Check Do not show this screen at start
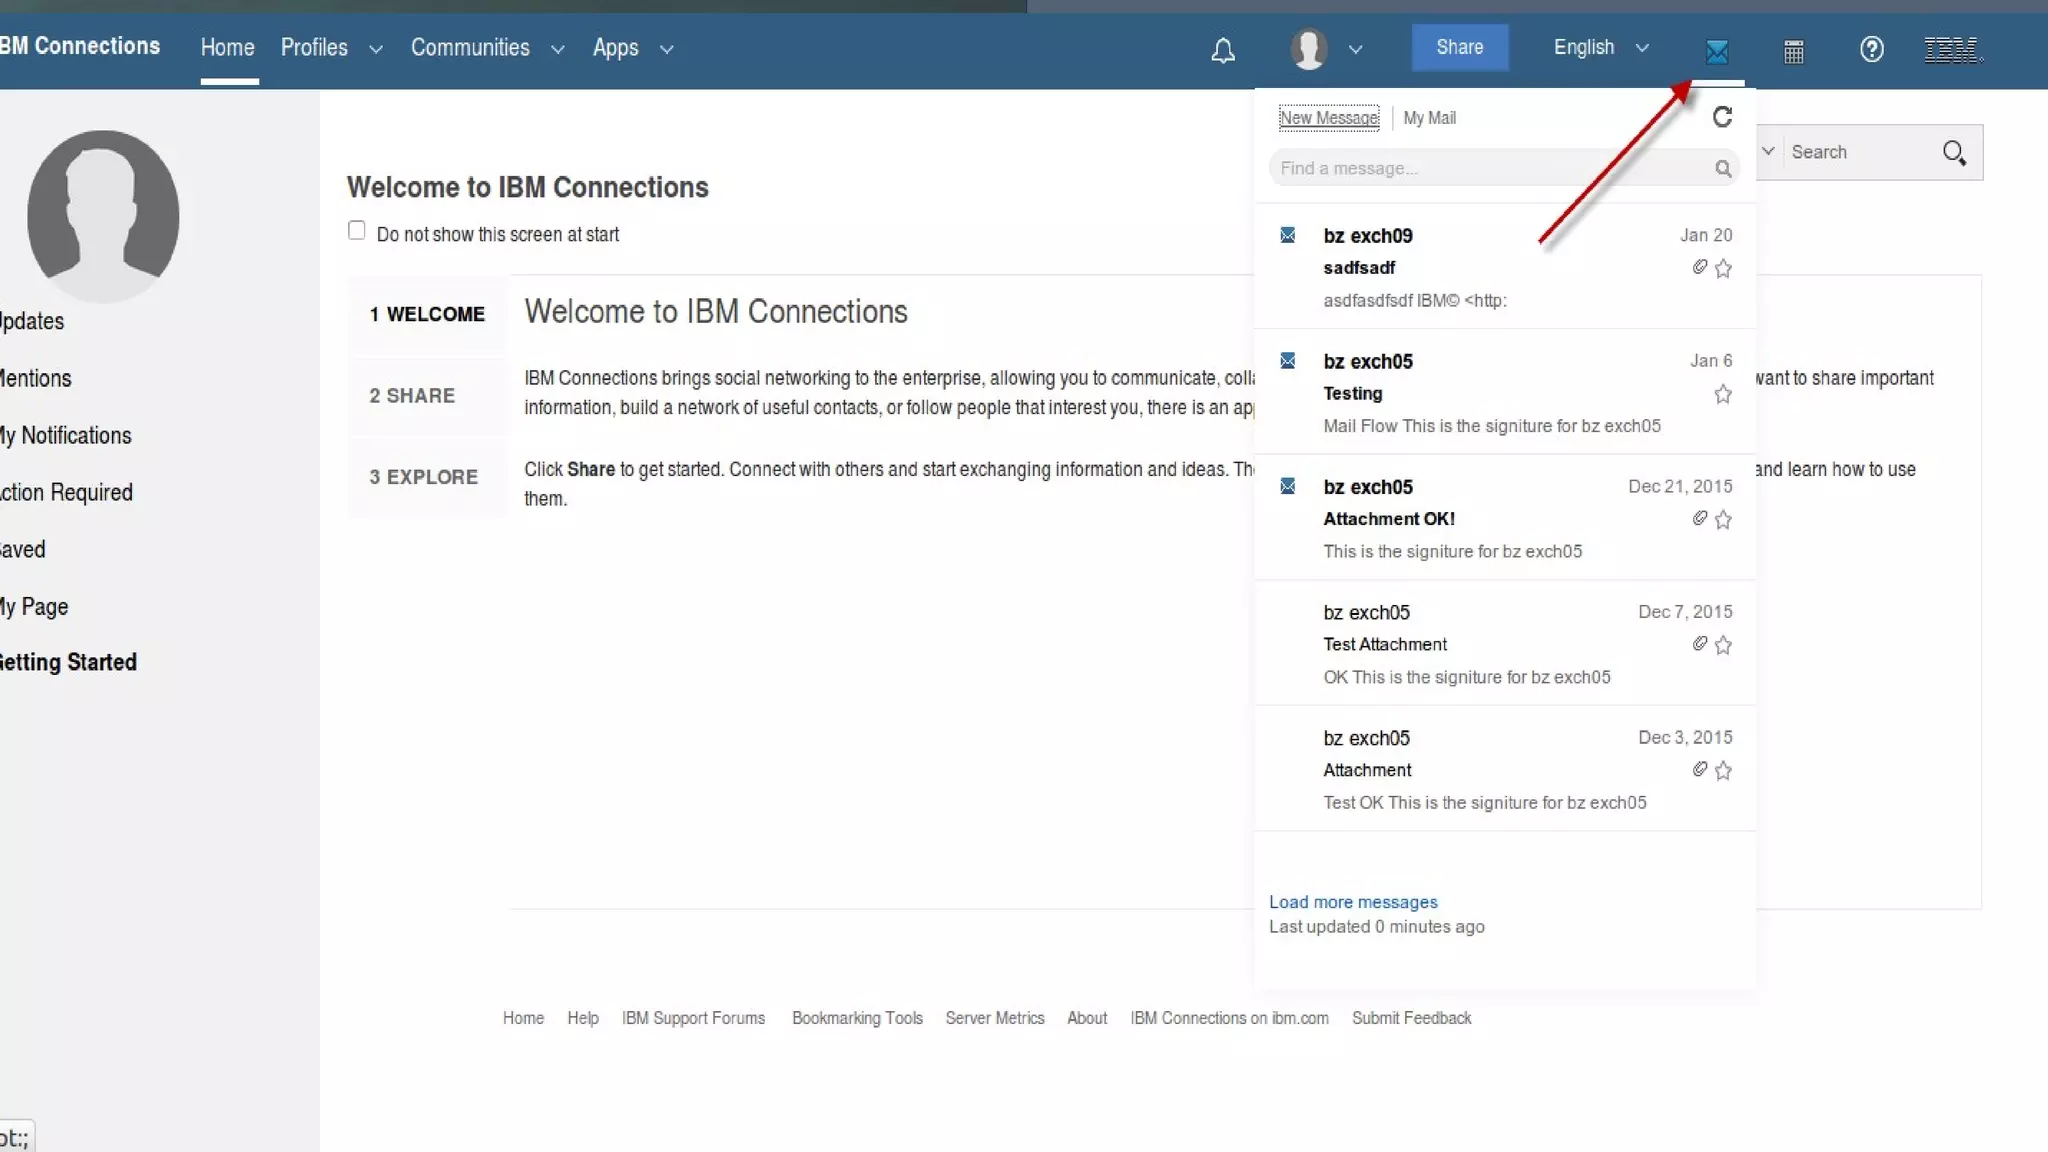The image size is (2048, 1152). pos(357,231)
